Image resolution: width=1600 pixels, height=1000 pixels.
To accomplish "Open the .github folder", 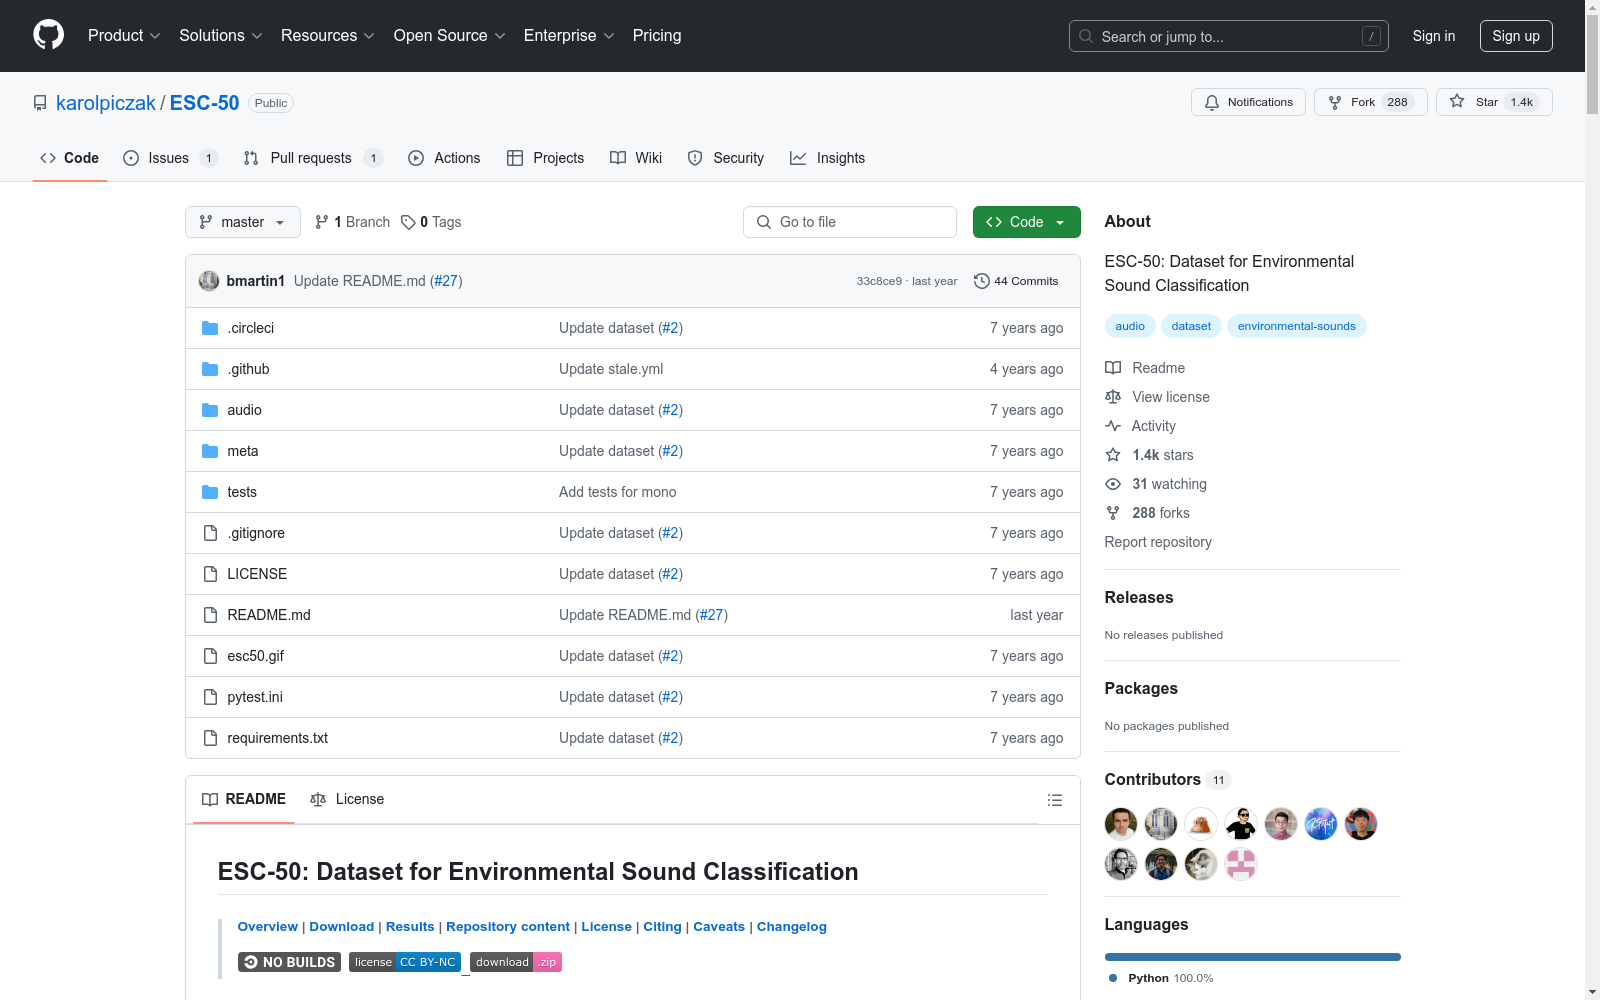I will (x=248, y=369).
